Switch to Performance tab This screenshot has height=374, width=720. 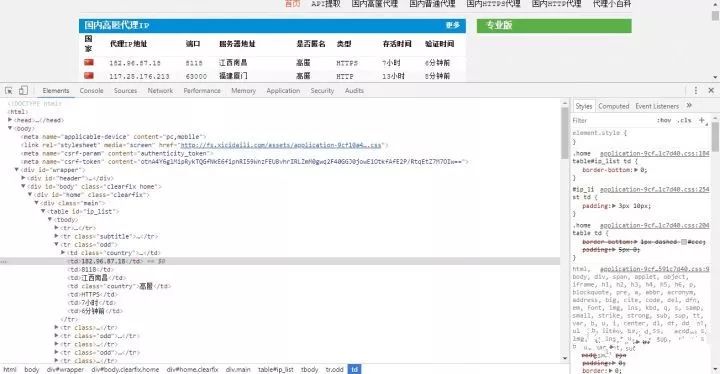202,91
